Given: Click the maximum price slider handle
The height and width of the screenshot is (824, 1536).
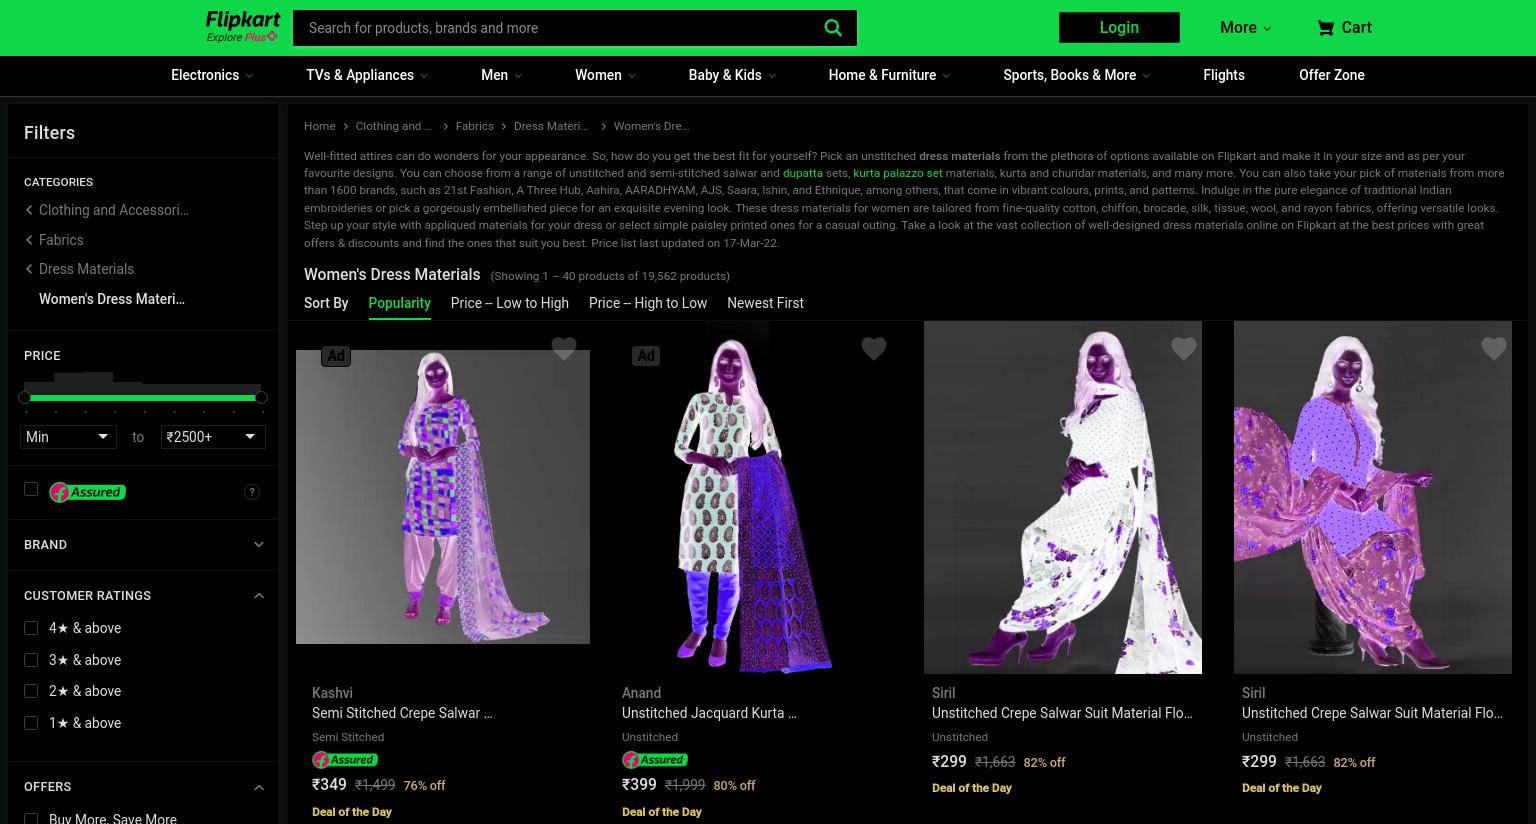Looking at the screenshot, I should pos(261,397).
